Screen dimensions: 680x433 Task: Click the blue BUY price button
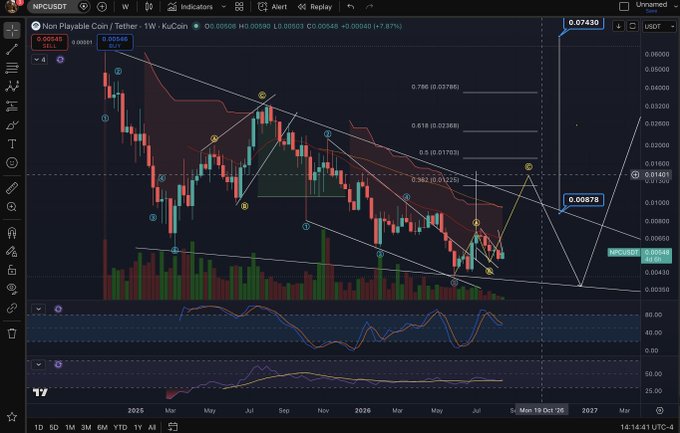click(115, 42)
